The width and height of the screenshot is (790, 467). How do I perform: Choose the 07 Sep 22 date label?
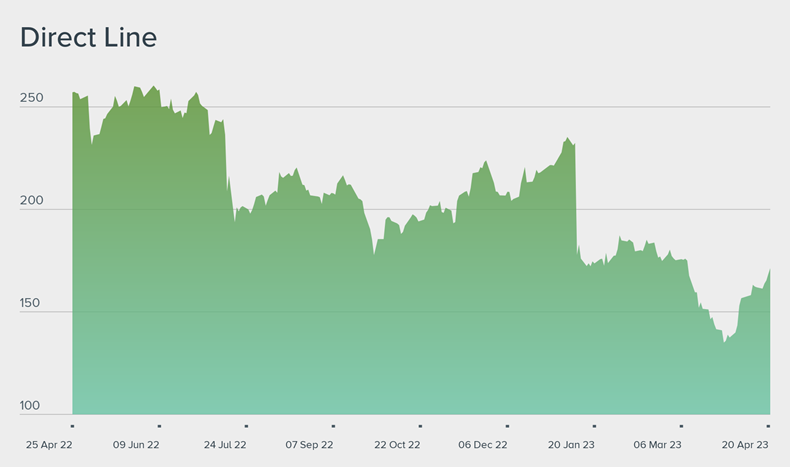(309, 444)
